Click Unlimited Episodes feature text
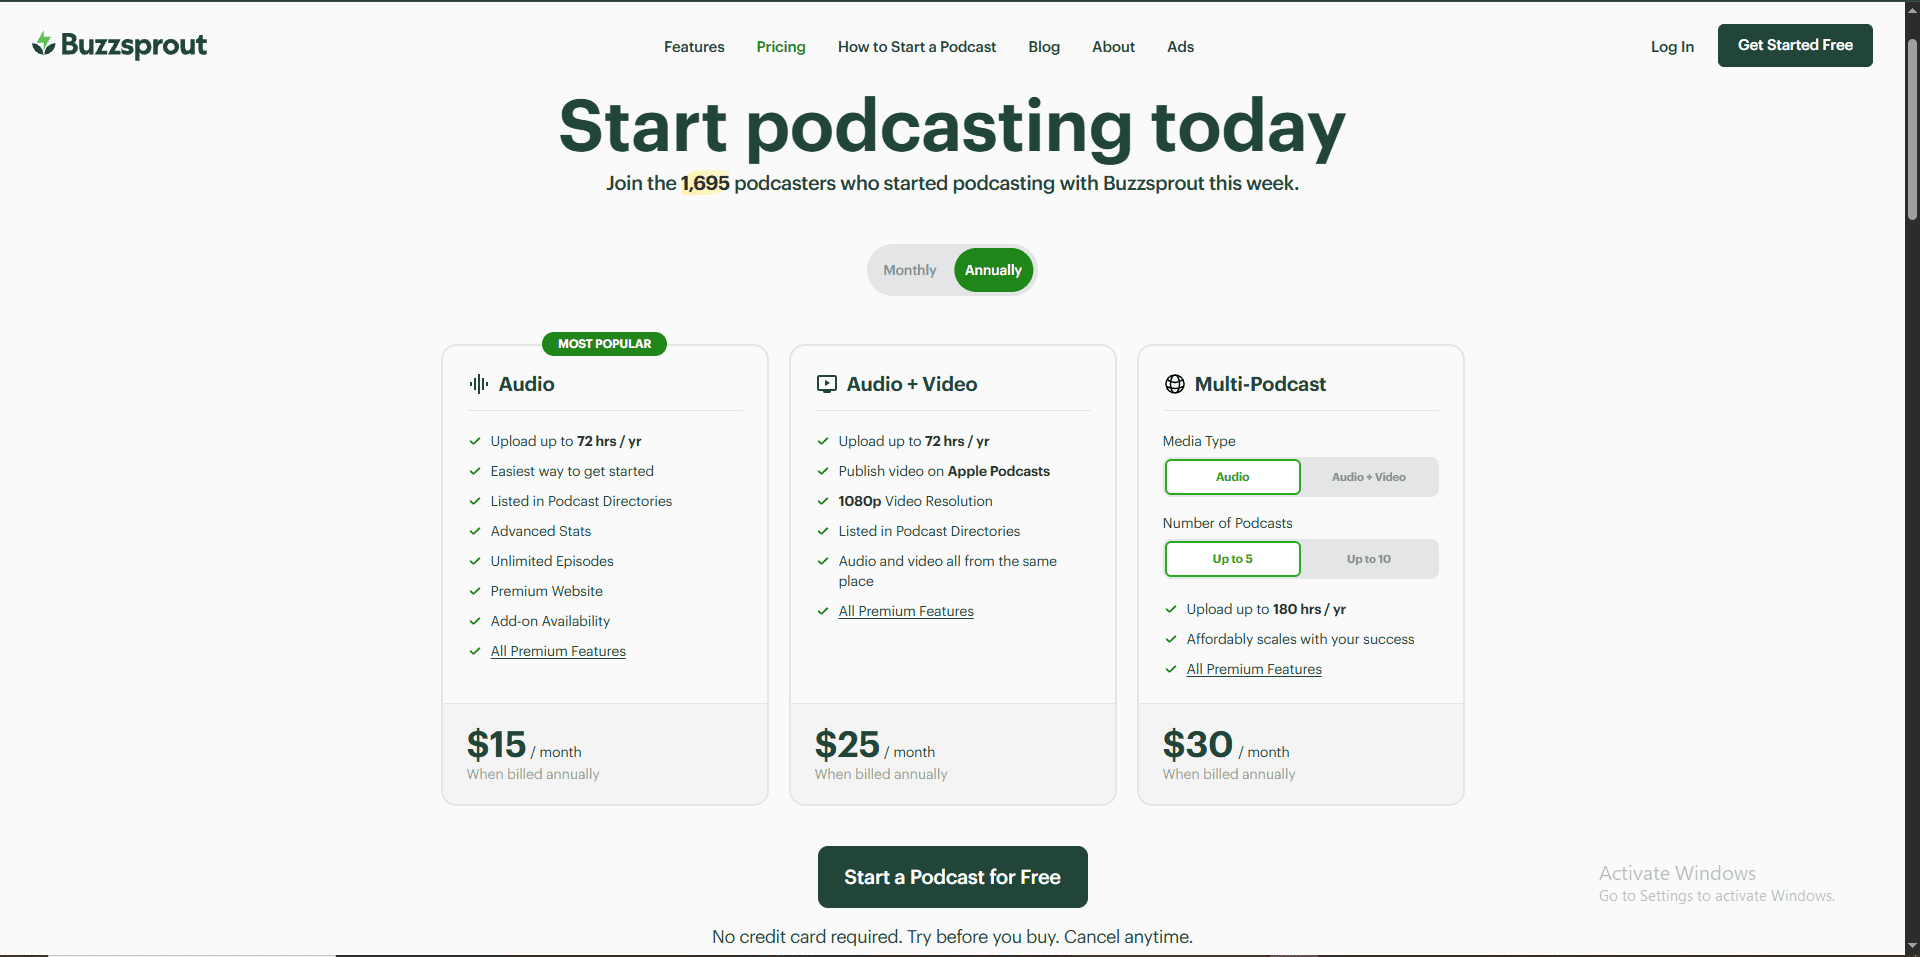This screenshot has height=957, width=1920. point(552,561)
